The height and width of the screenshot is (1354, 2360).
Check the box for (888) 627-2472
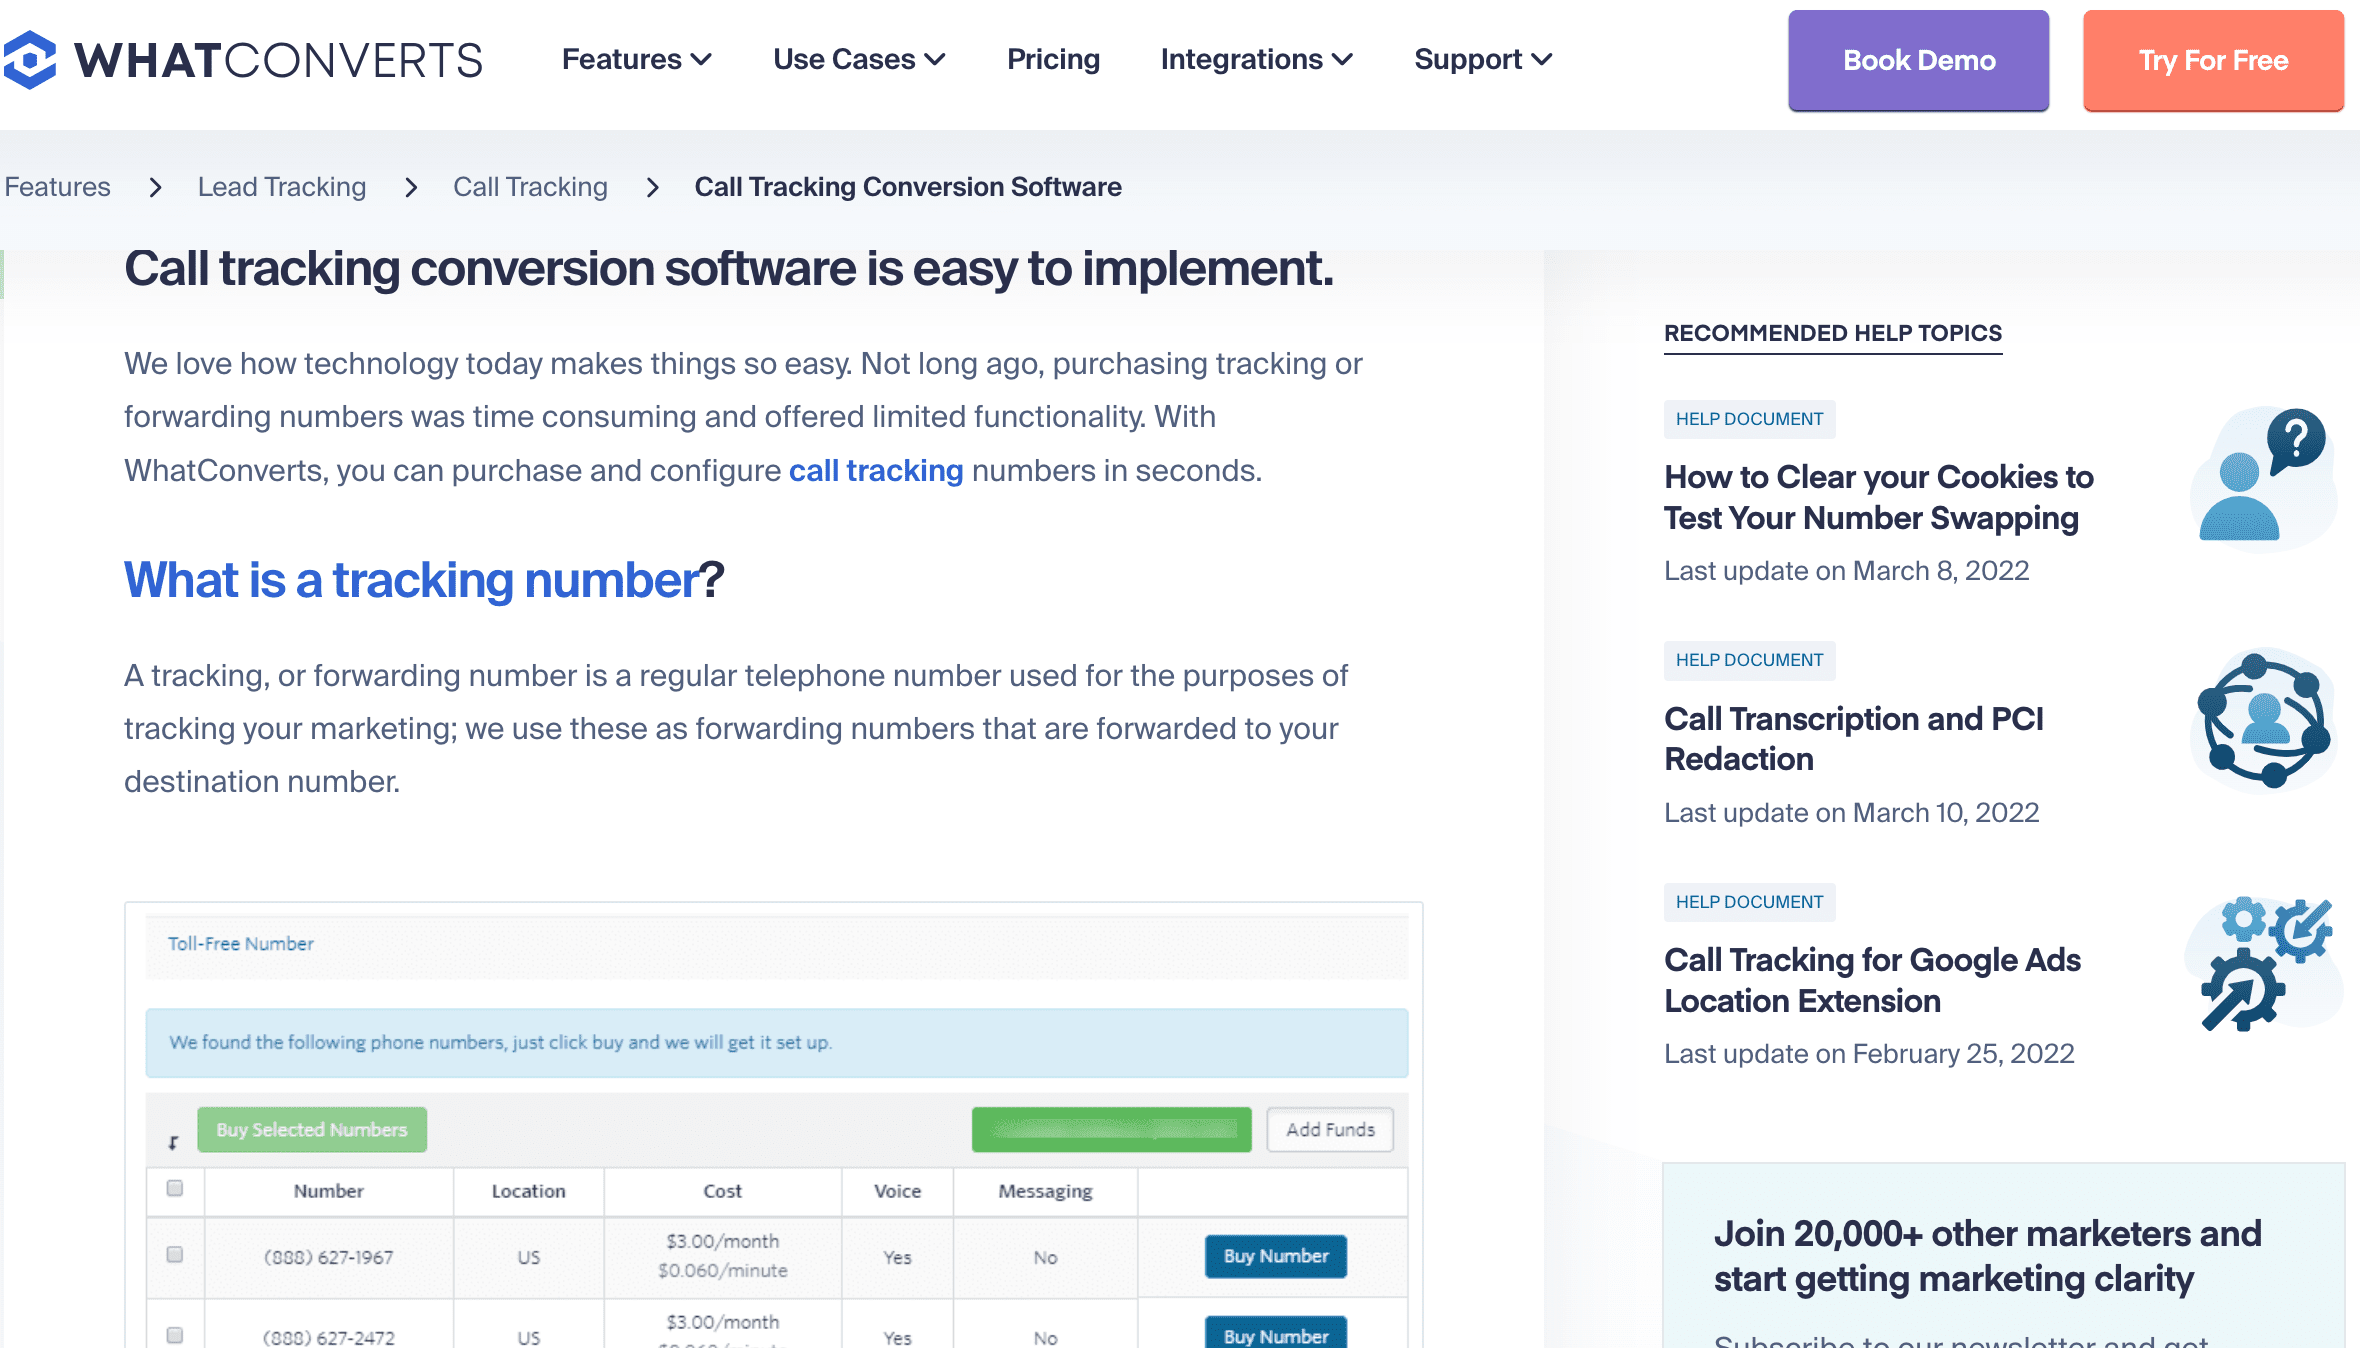click(175, 1335)
